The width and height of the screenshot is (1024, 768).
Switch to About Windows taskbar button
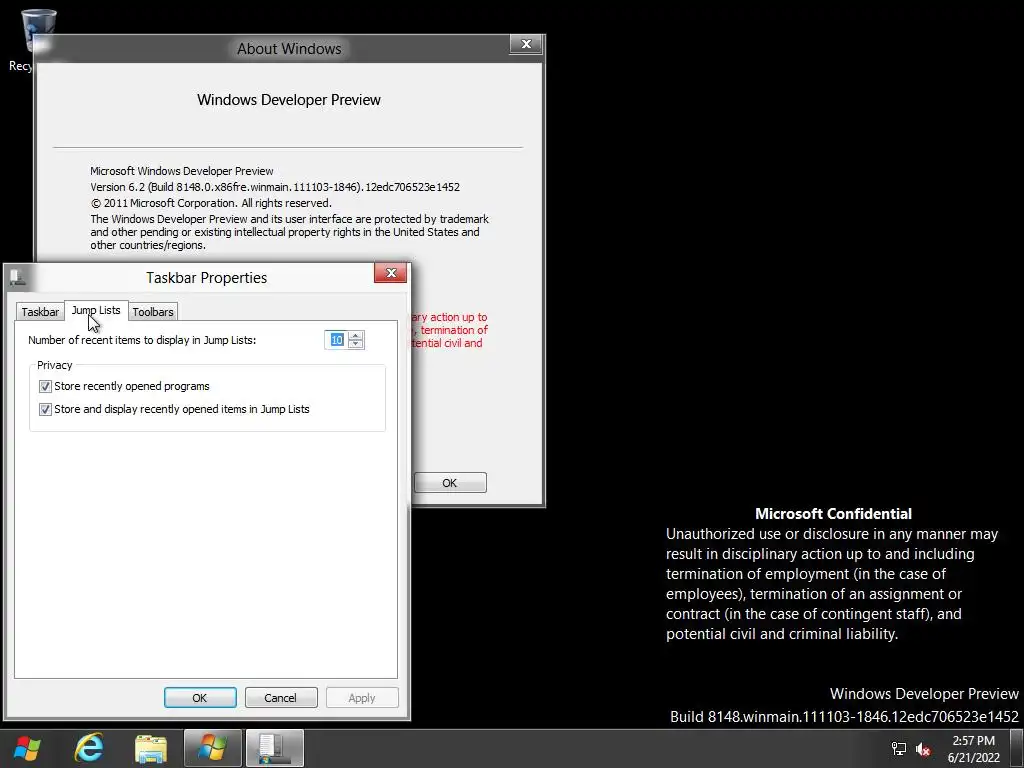pyautogui.click(x=213, y=748)
